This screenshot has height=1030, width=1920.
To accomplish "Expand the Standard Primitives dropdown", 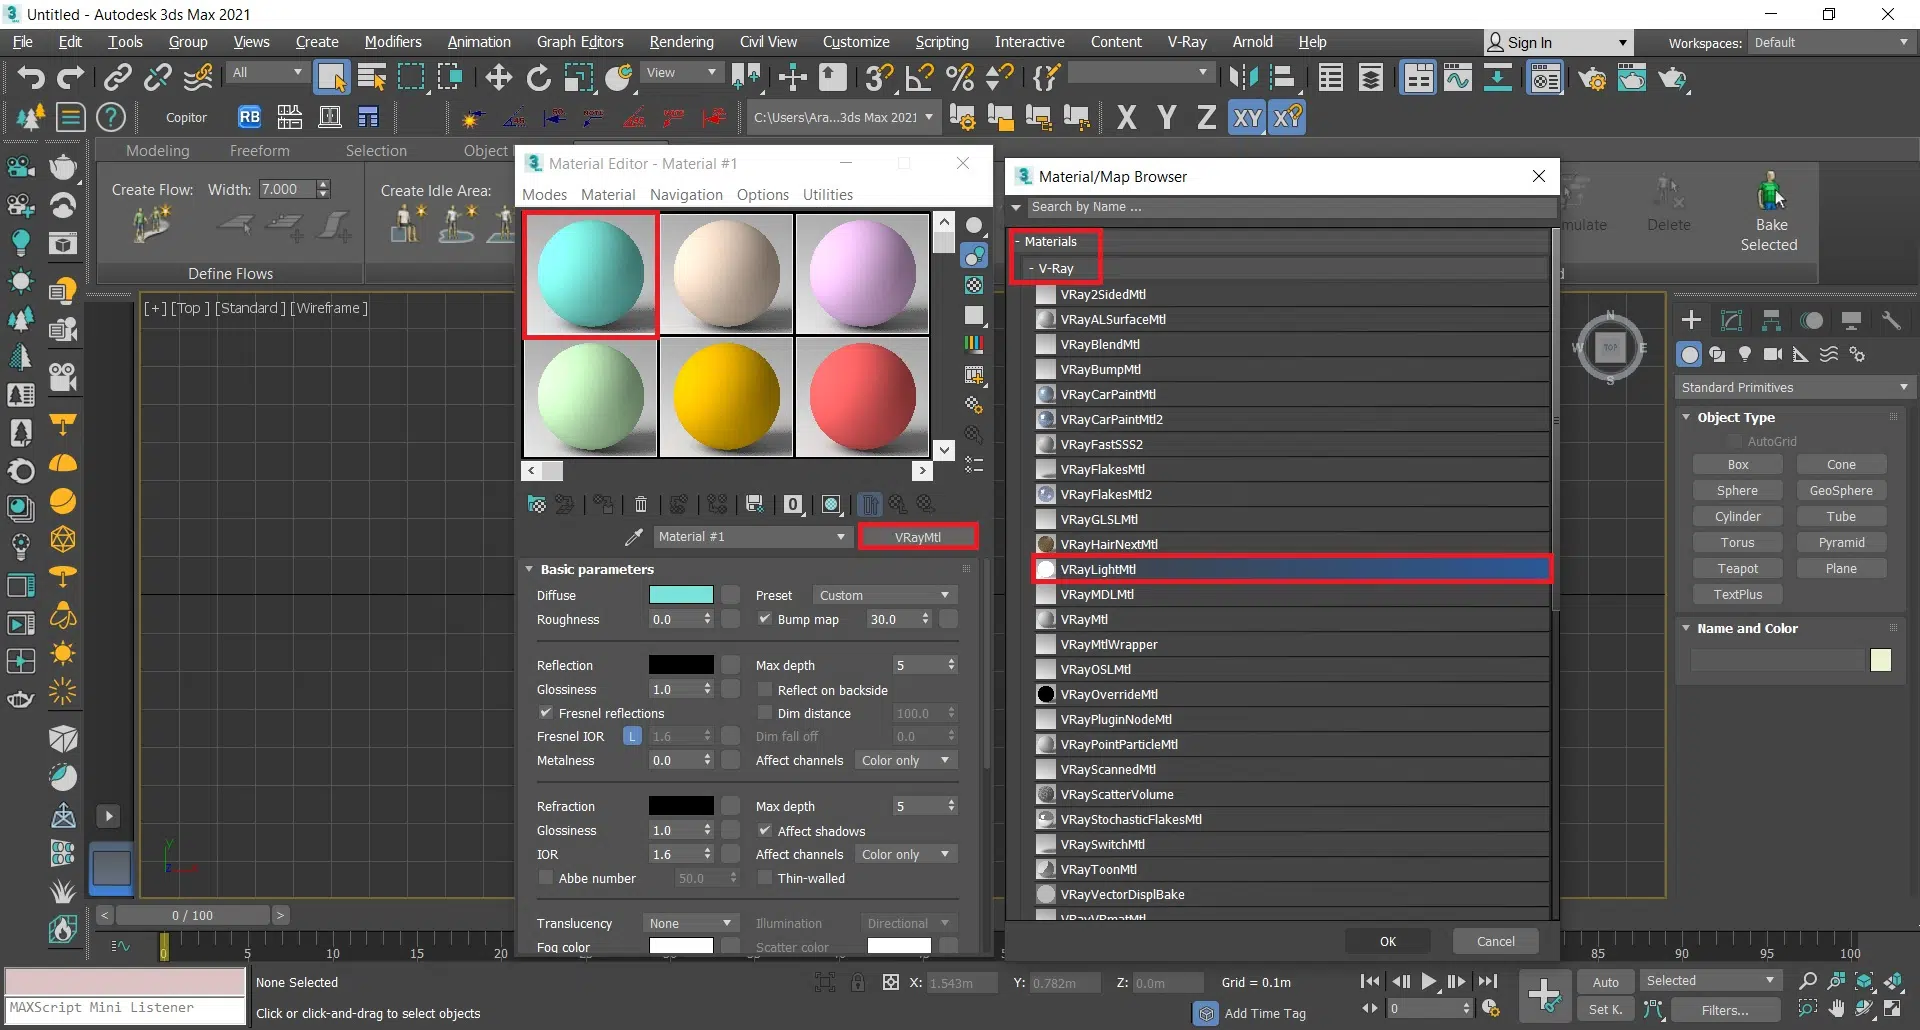I will (x=1794, y=387).
